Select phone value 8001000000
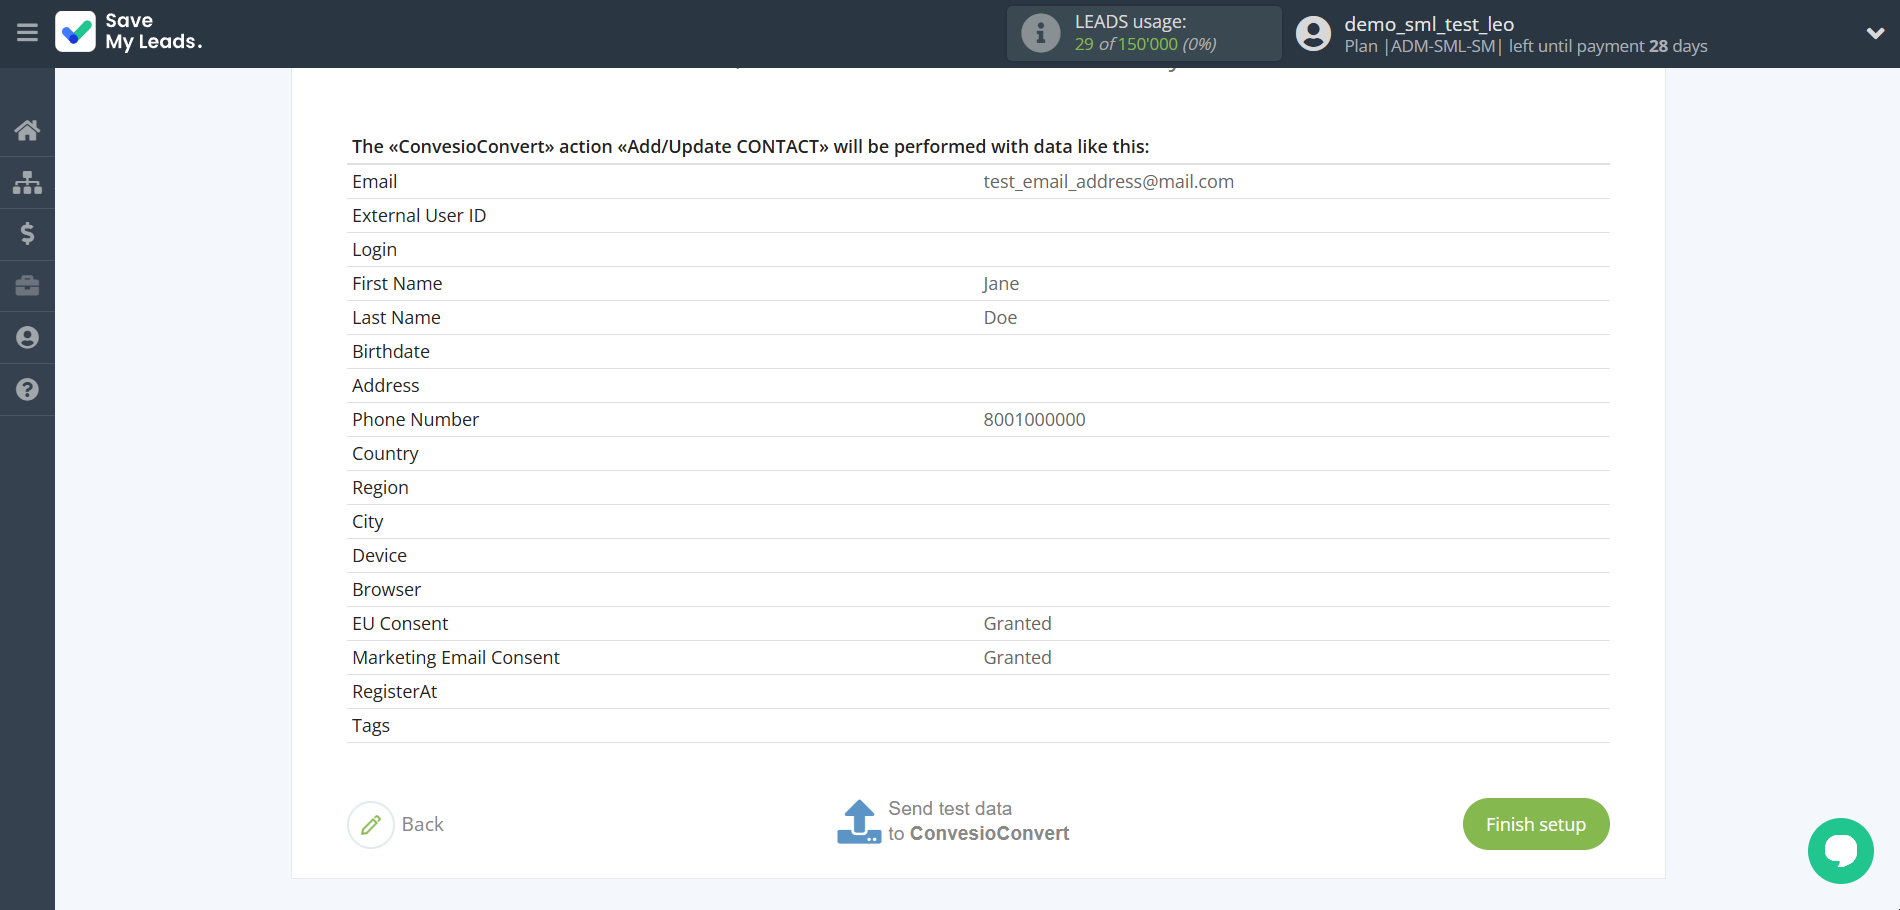This screenshot has width=1900, height=910. pos(1034,420)
